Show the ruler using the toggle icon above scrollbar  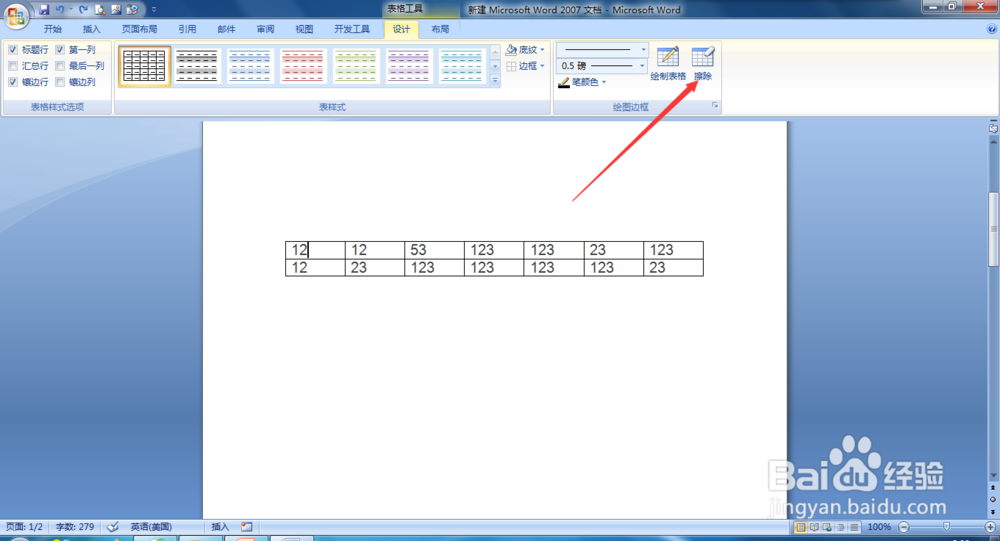point(993,128)
